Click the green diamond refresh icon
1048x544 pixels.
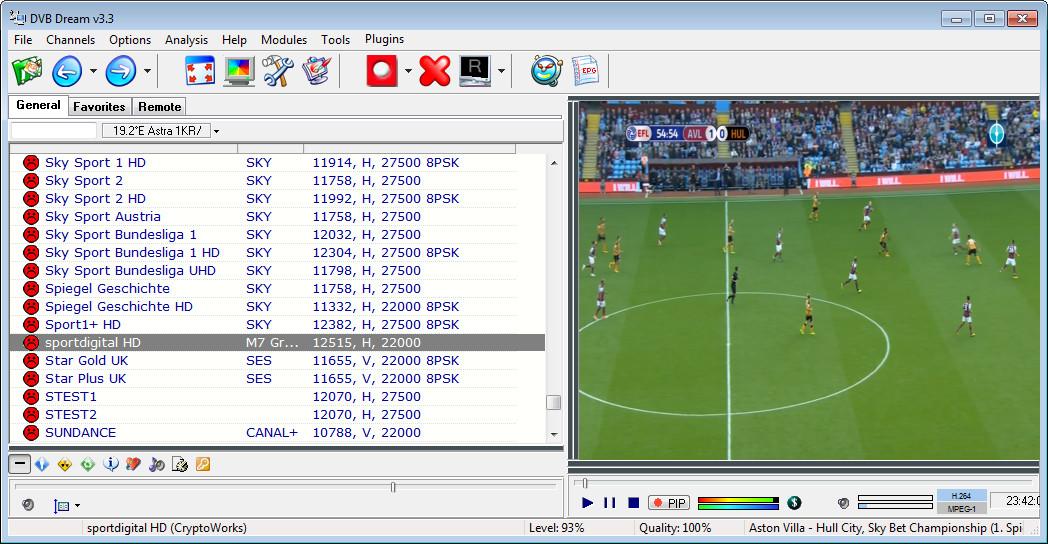[x=88, y=464]
